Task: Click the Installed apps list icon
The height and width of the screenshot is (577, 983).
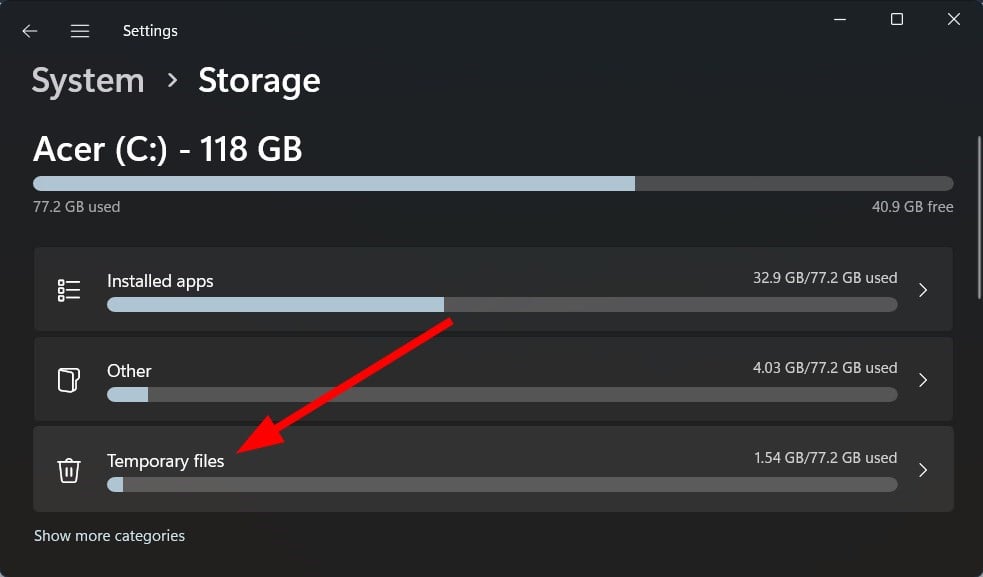Action: [68, 290]
